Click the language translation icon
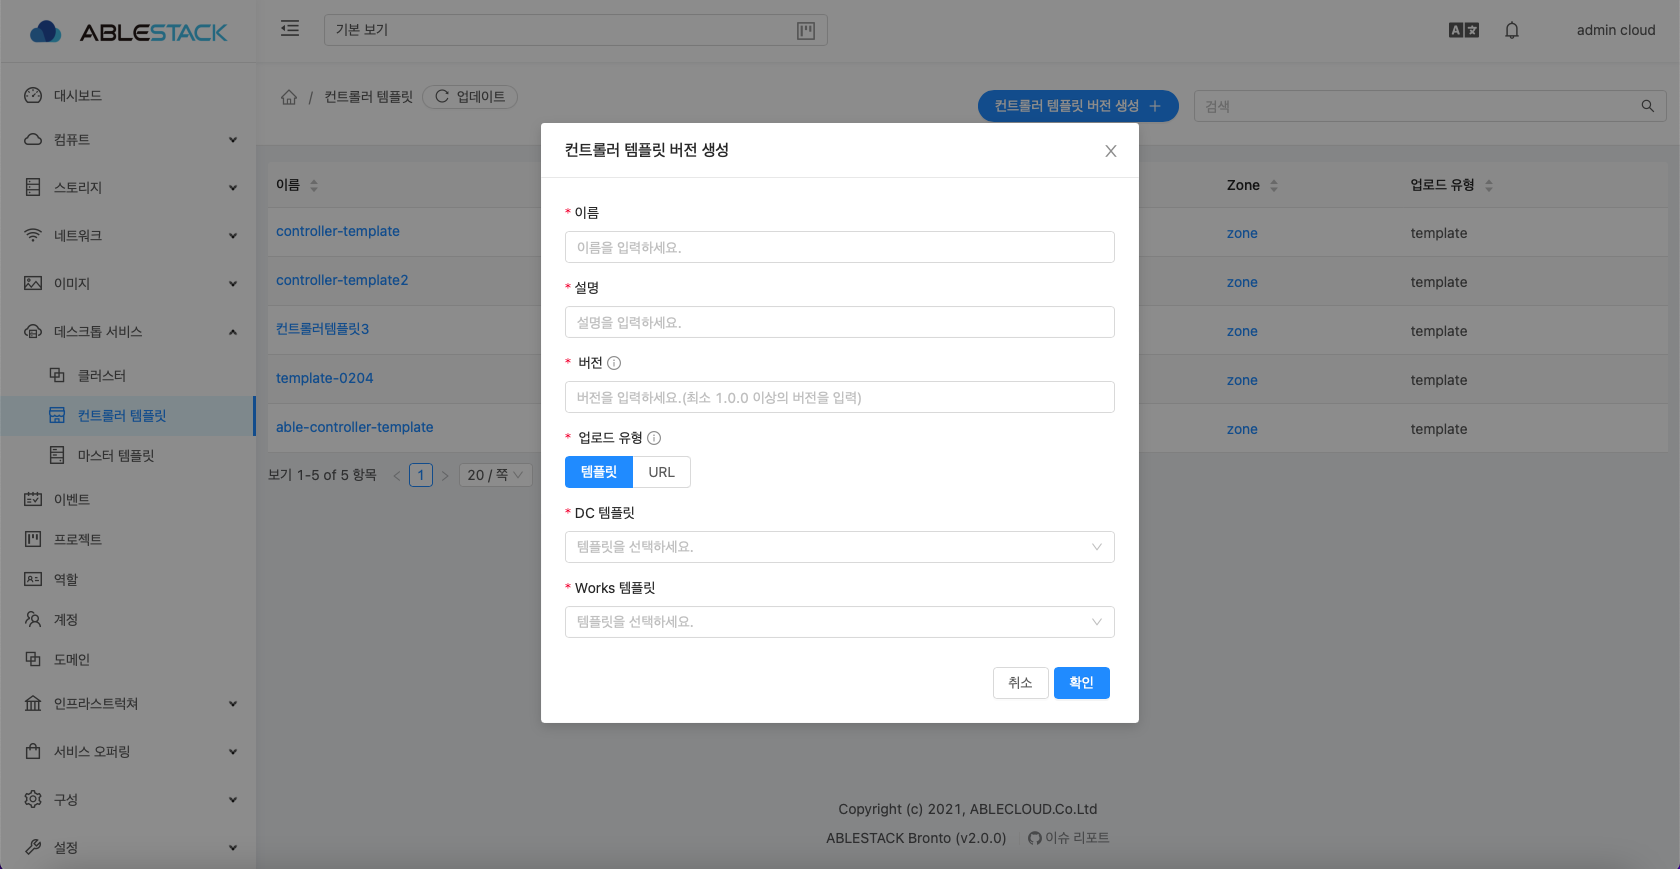Image resolution: width=1680 pixels, height=869 pixels. (x=1463, y=30)
